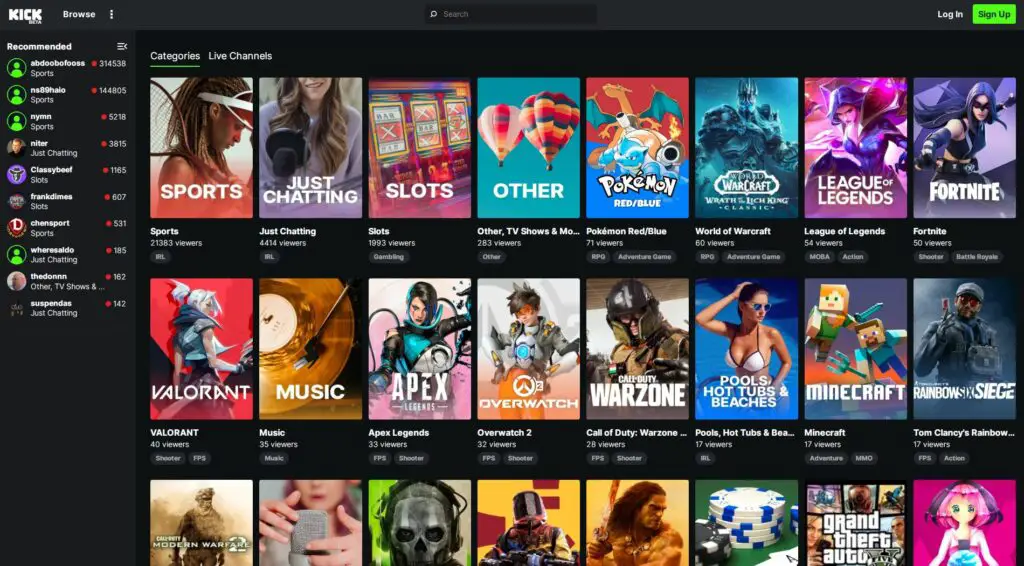This screenshot has height=566, width=1024.
Task: Click '21383 viewers' under Sports
Action: [176, 243]
